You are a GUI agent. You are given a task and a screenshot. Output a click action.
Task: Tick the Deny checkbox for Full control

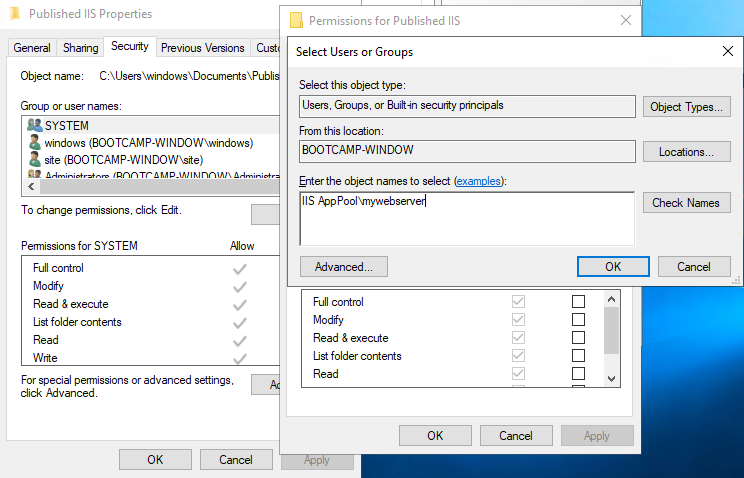point(578,301)
